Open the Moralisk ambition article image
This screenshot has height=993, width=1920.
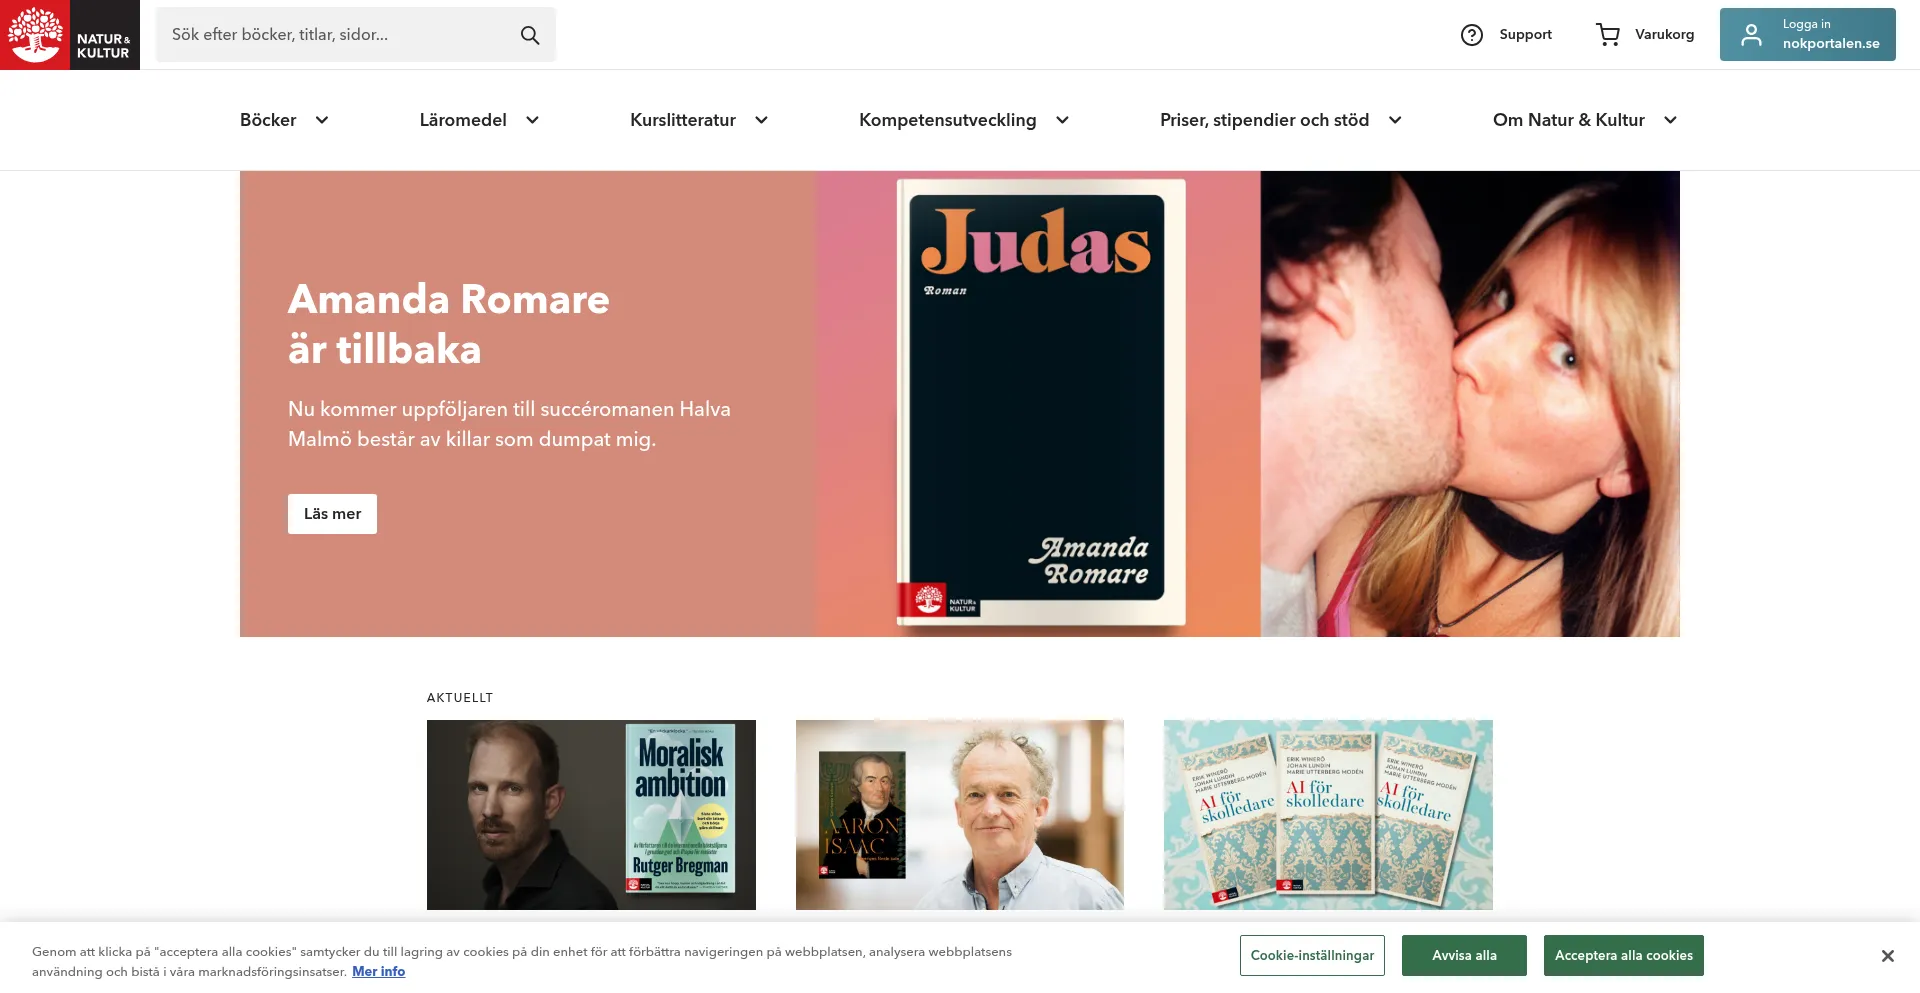[x=591, y=815]
